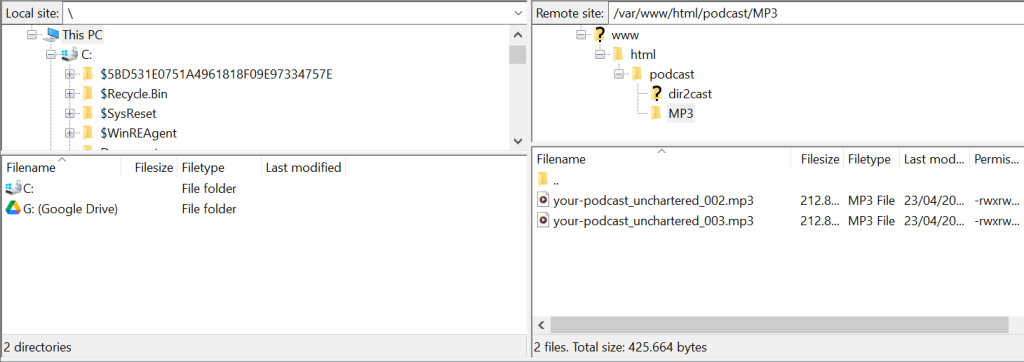Screen dimensions: 1024x362
Task: Click folder icon beside $SysReset
Action: [x=89, y=113]
